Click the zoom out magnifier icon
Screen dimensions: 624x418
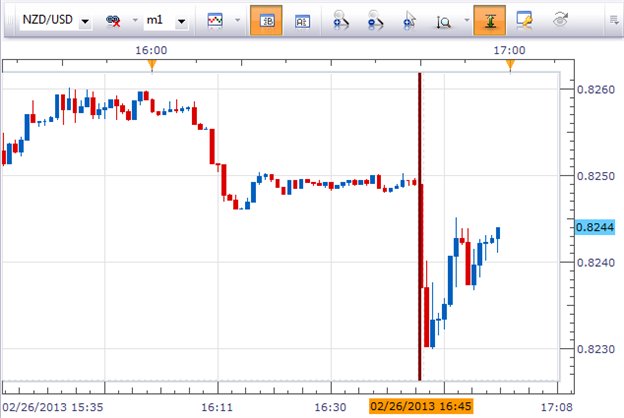tap(375, 20)
